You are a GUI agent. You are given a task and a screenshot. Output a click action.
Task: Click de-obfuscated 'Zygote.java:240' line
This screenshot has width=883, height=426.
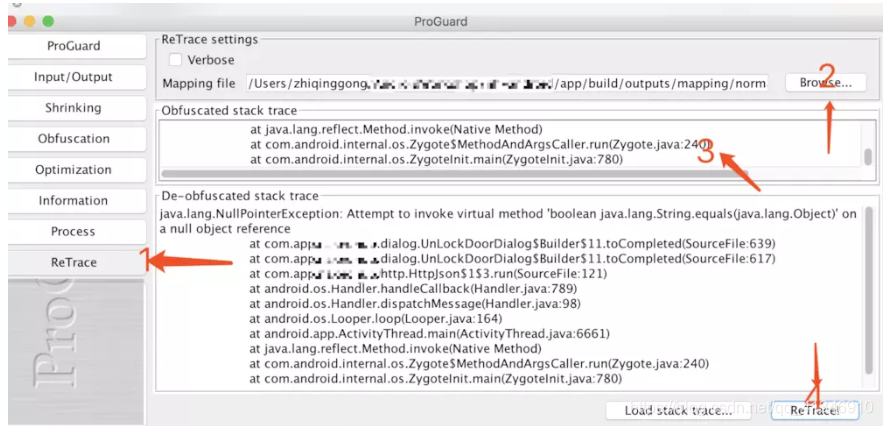coord(479,364)
